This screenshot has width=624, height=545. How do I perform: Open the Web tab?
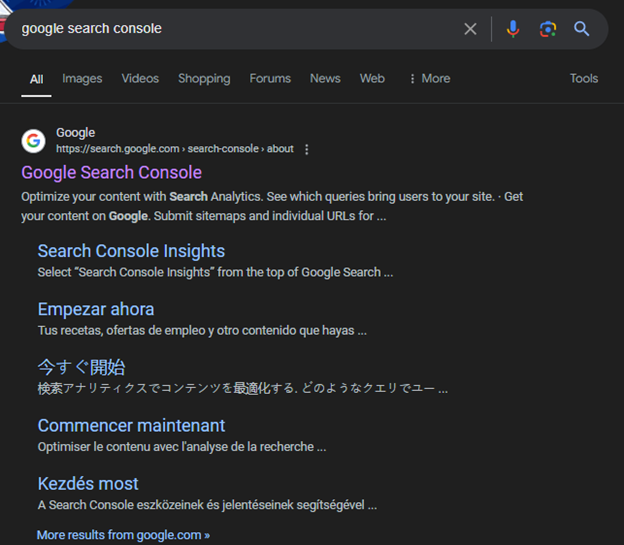372,78
